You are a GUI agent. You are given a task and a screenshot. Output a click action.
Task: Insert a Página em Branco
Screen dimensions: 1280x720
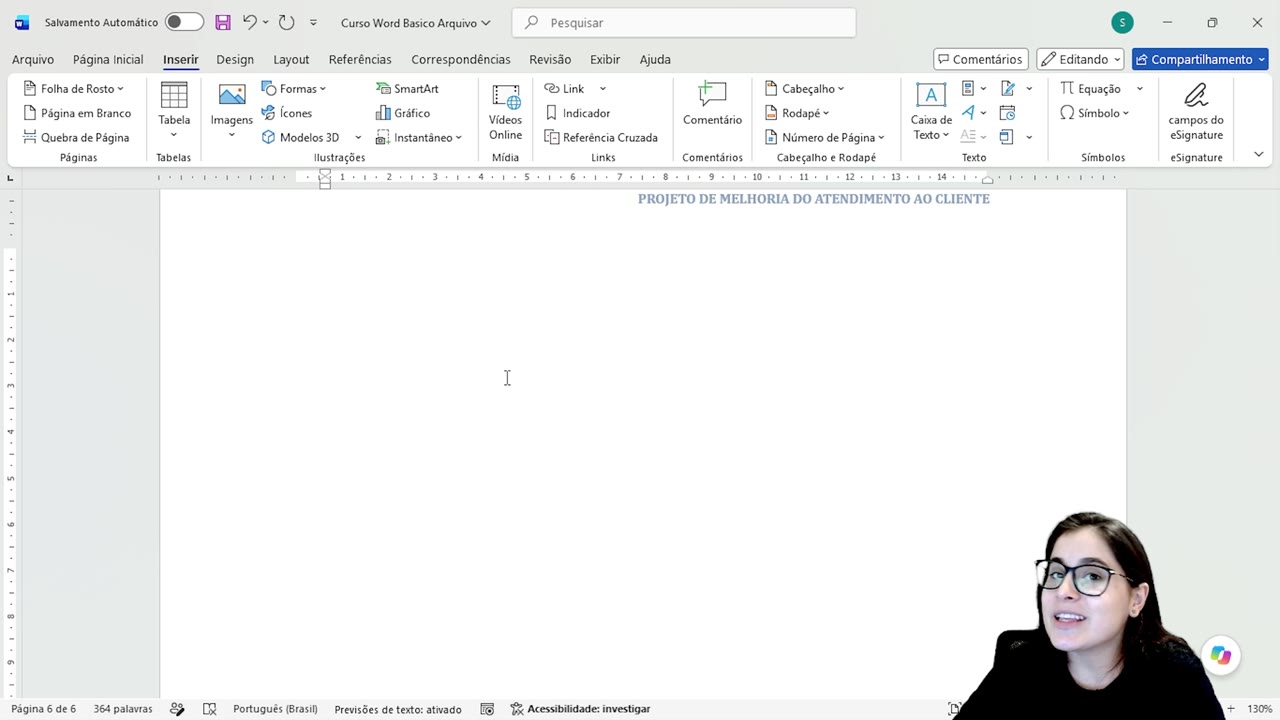(77, 113)
